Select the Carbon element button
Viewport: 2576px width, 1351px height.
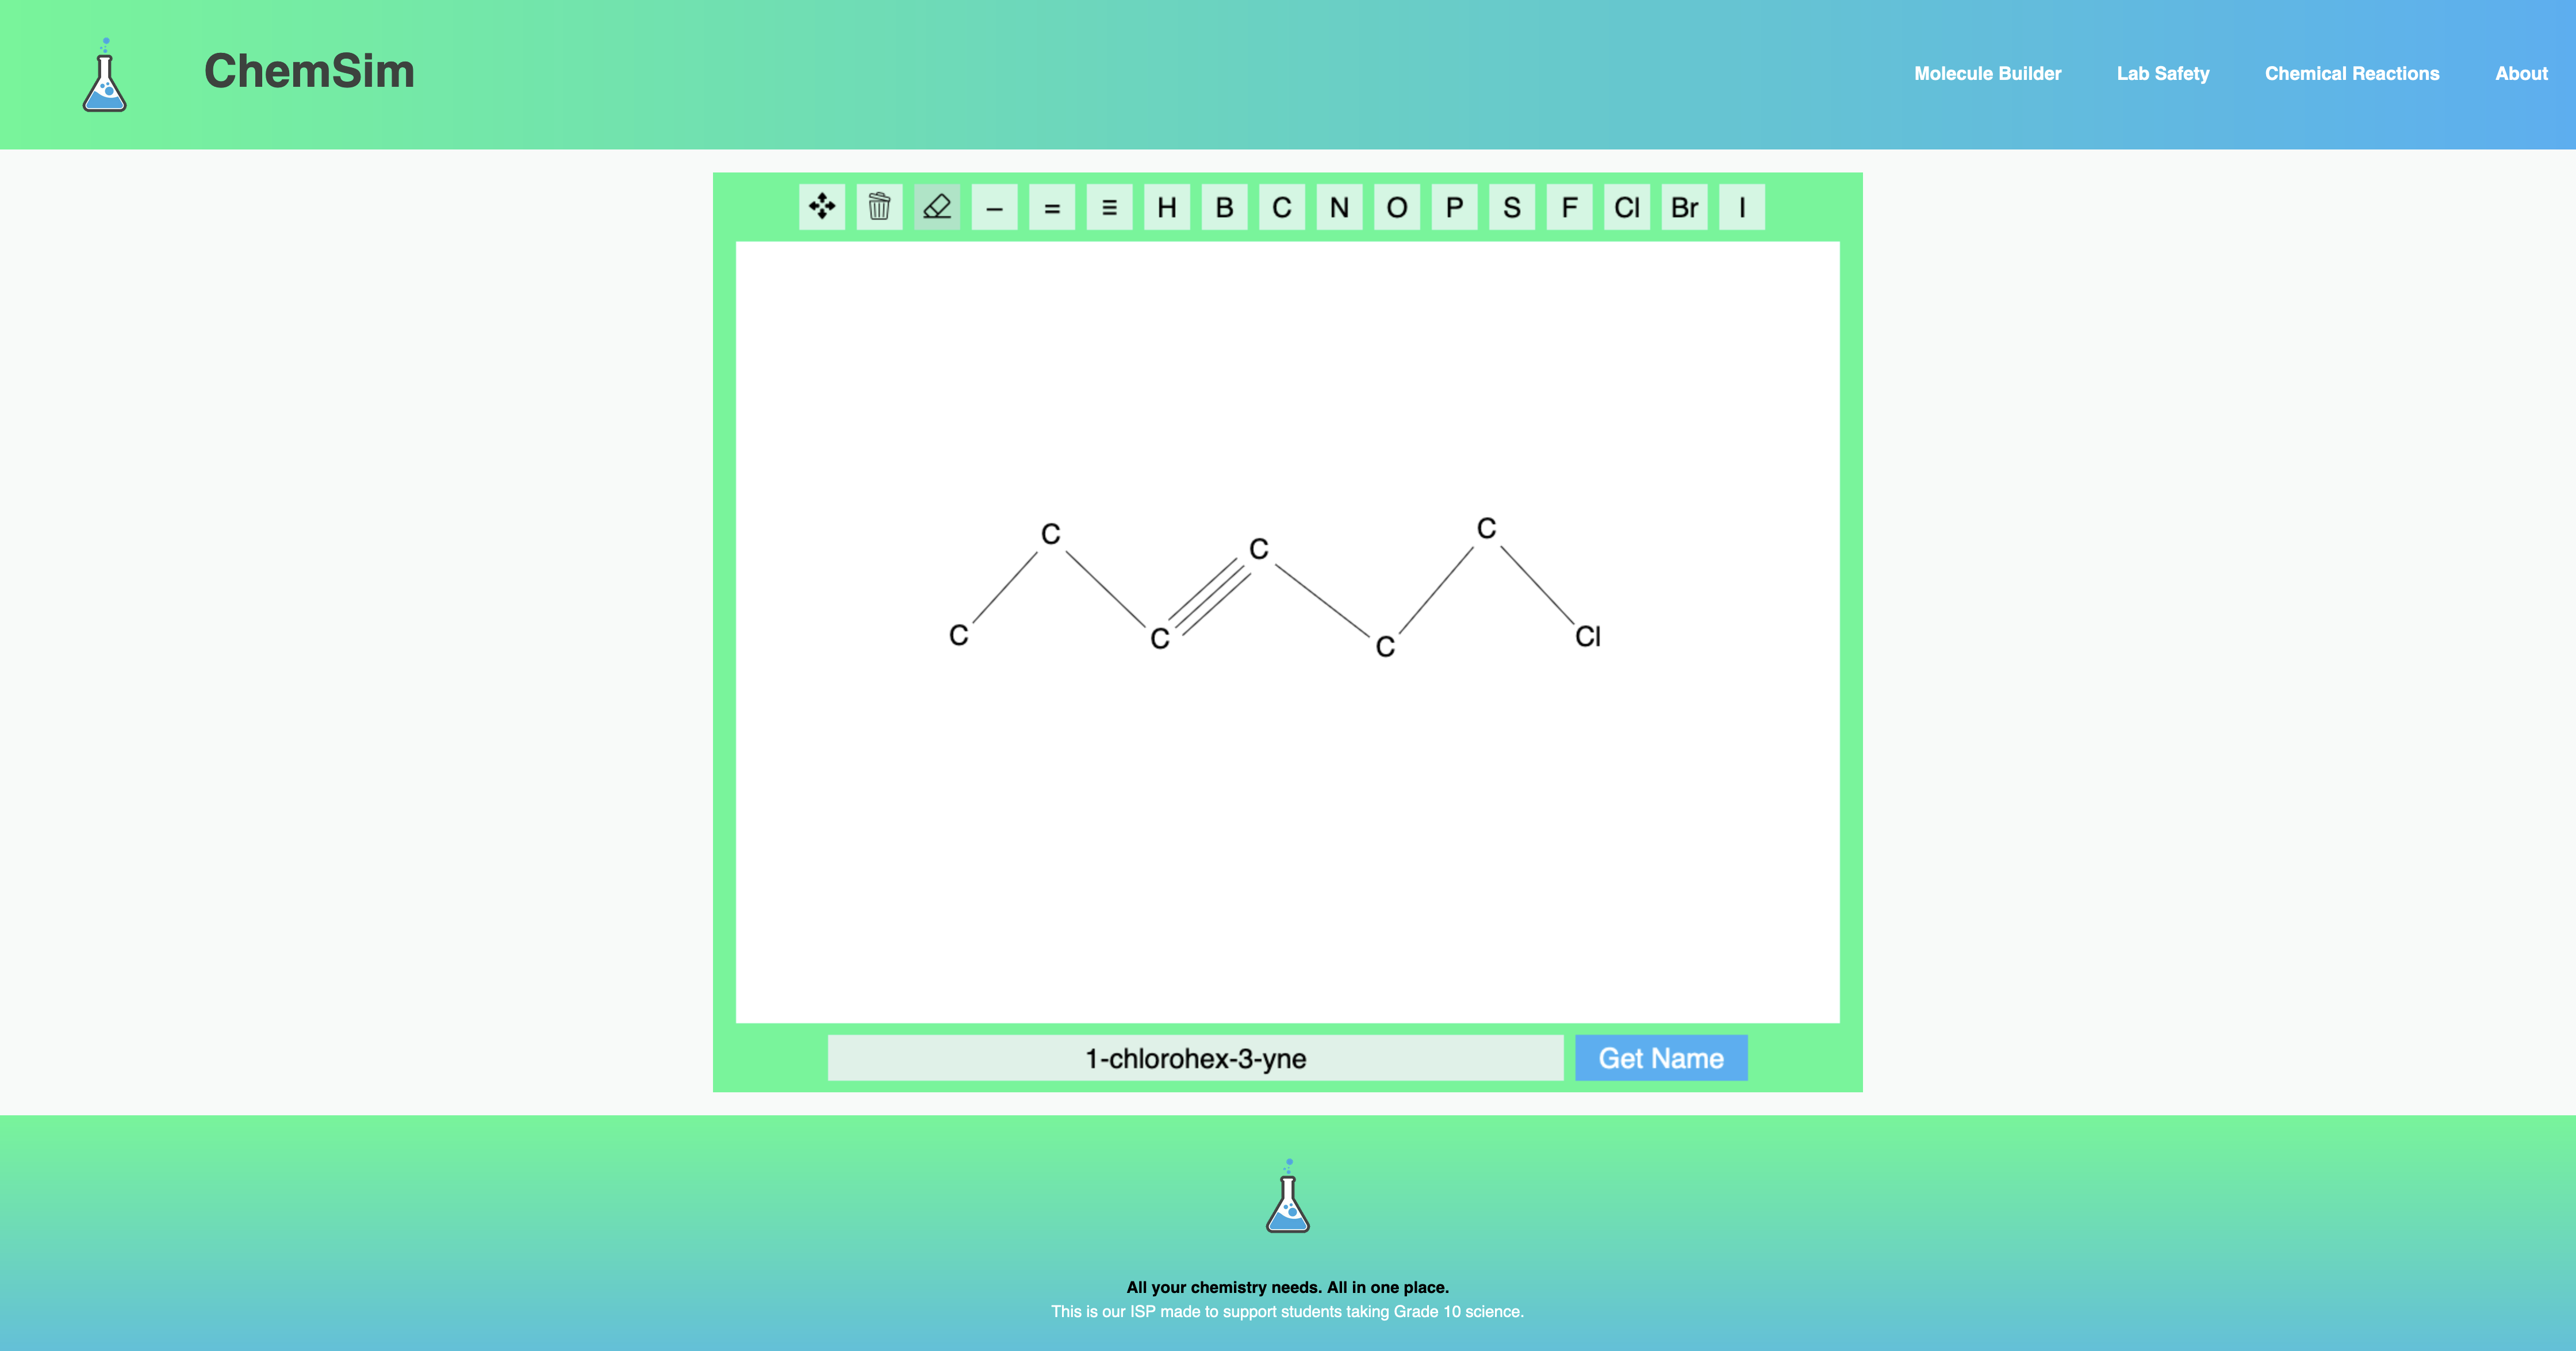click(x=1281, y=206)
